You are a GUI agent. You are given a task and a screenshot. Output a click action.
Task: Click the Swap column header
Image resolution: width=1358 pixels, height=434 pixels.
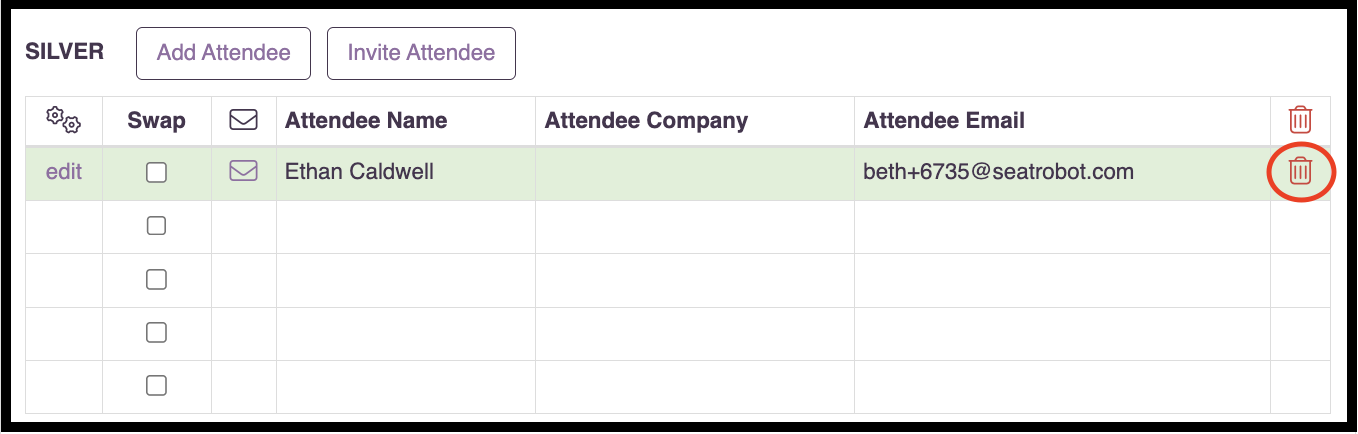156,121
